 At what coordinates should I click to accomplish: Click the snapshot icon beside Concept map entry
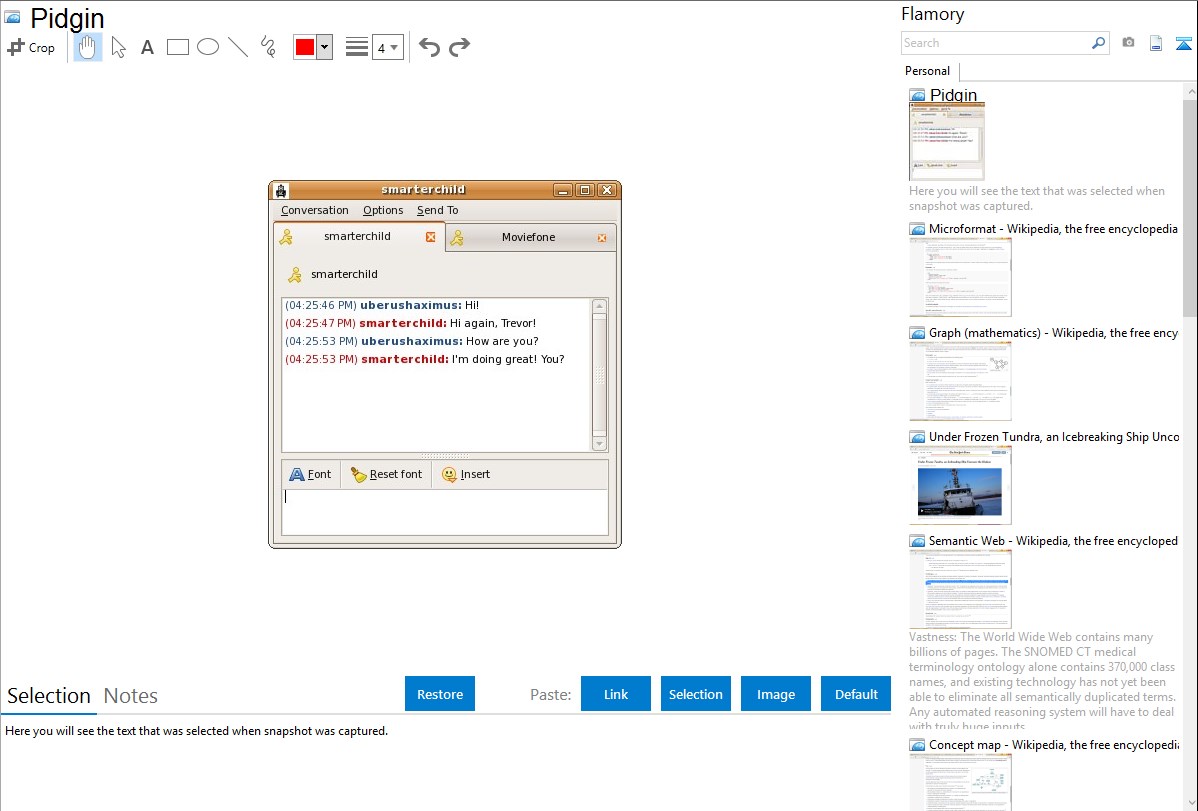tap(917, 745)
